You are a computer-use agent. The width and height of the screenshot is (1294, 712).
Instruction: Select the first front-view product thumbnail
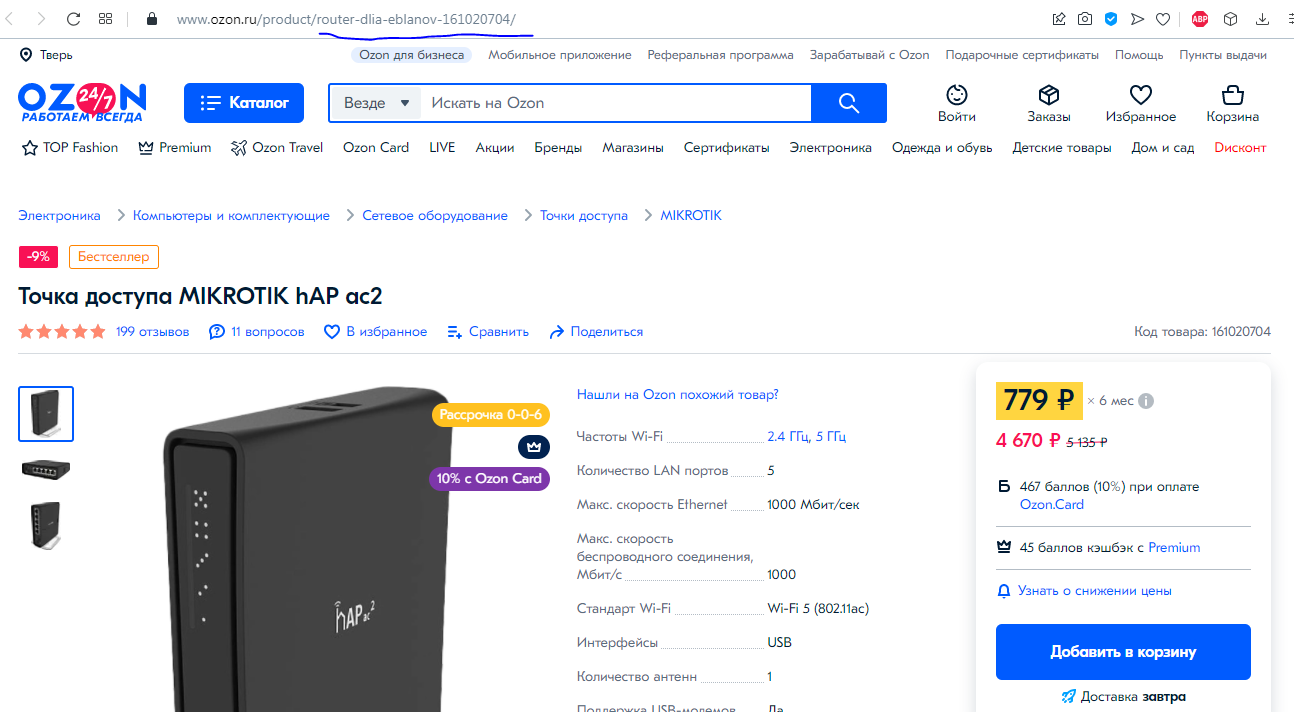pos(46,414)
